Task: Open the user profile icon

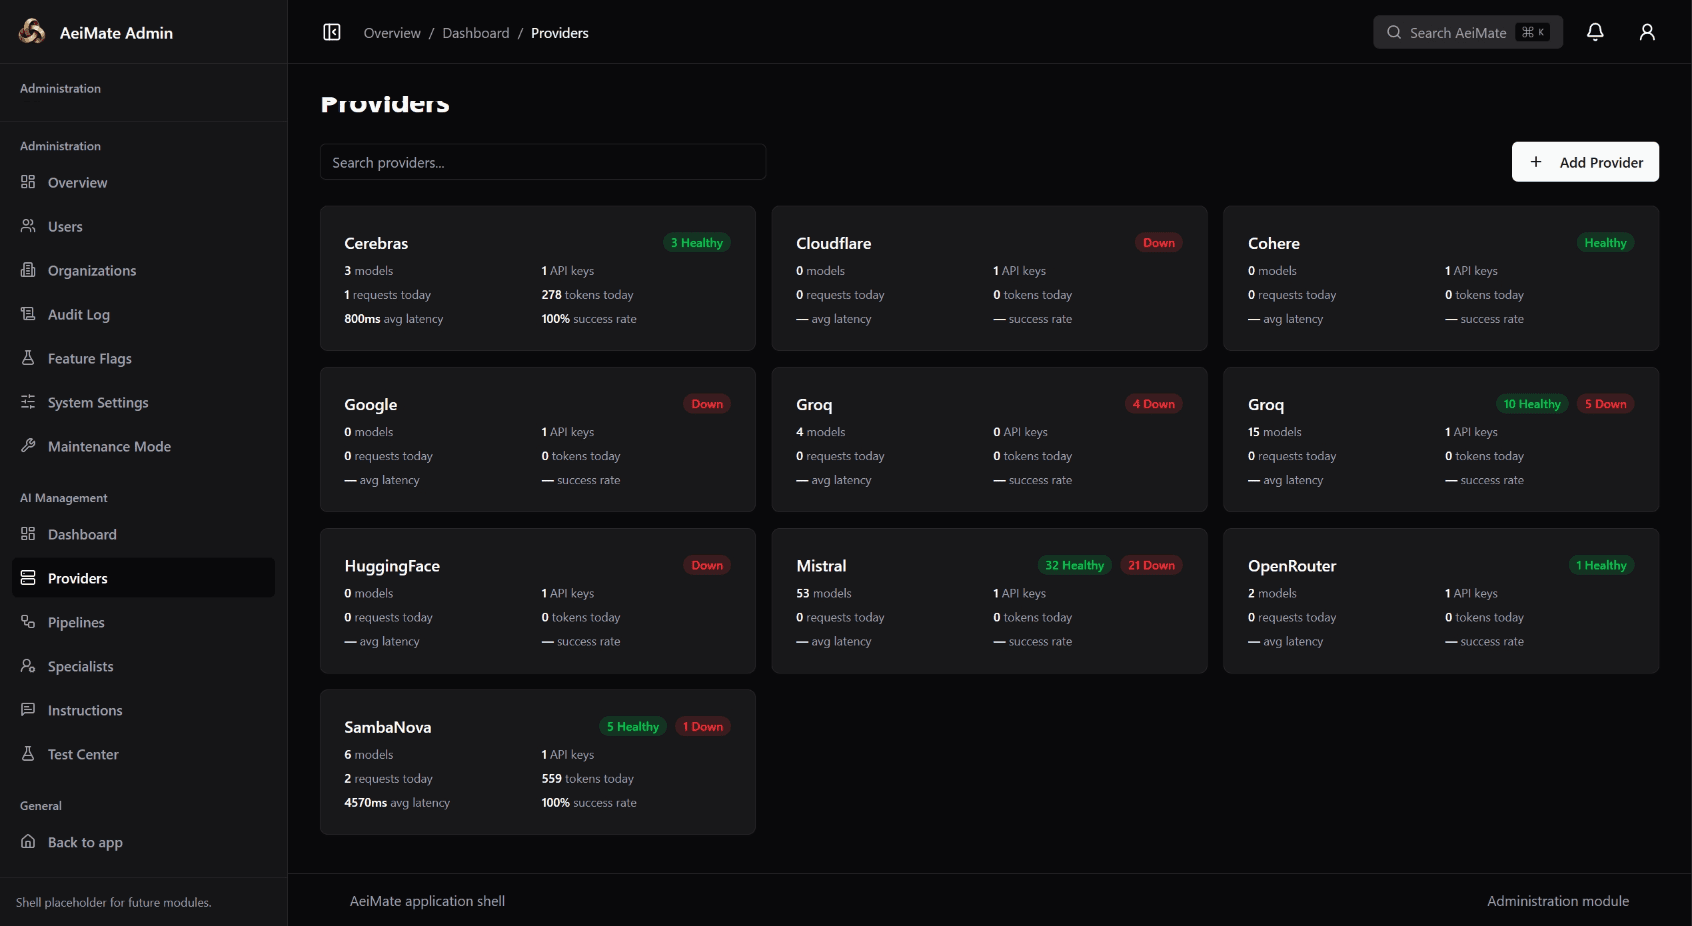Action: click(x=1647, y=32)
